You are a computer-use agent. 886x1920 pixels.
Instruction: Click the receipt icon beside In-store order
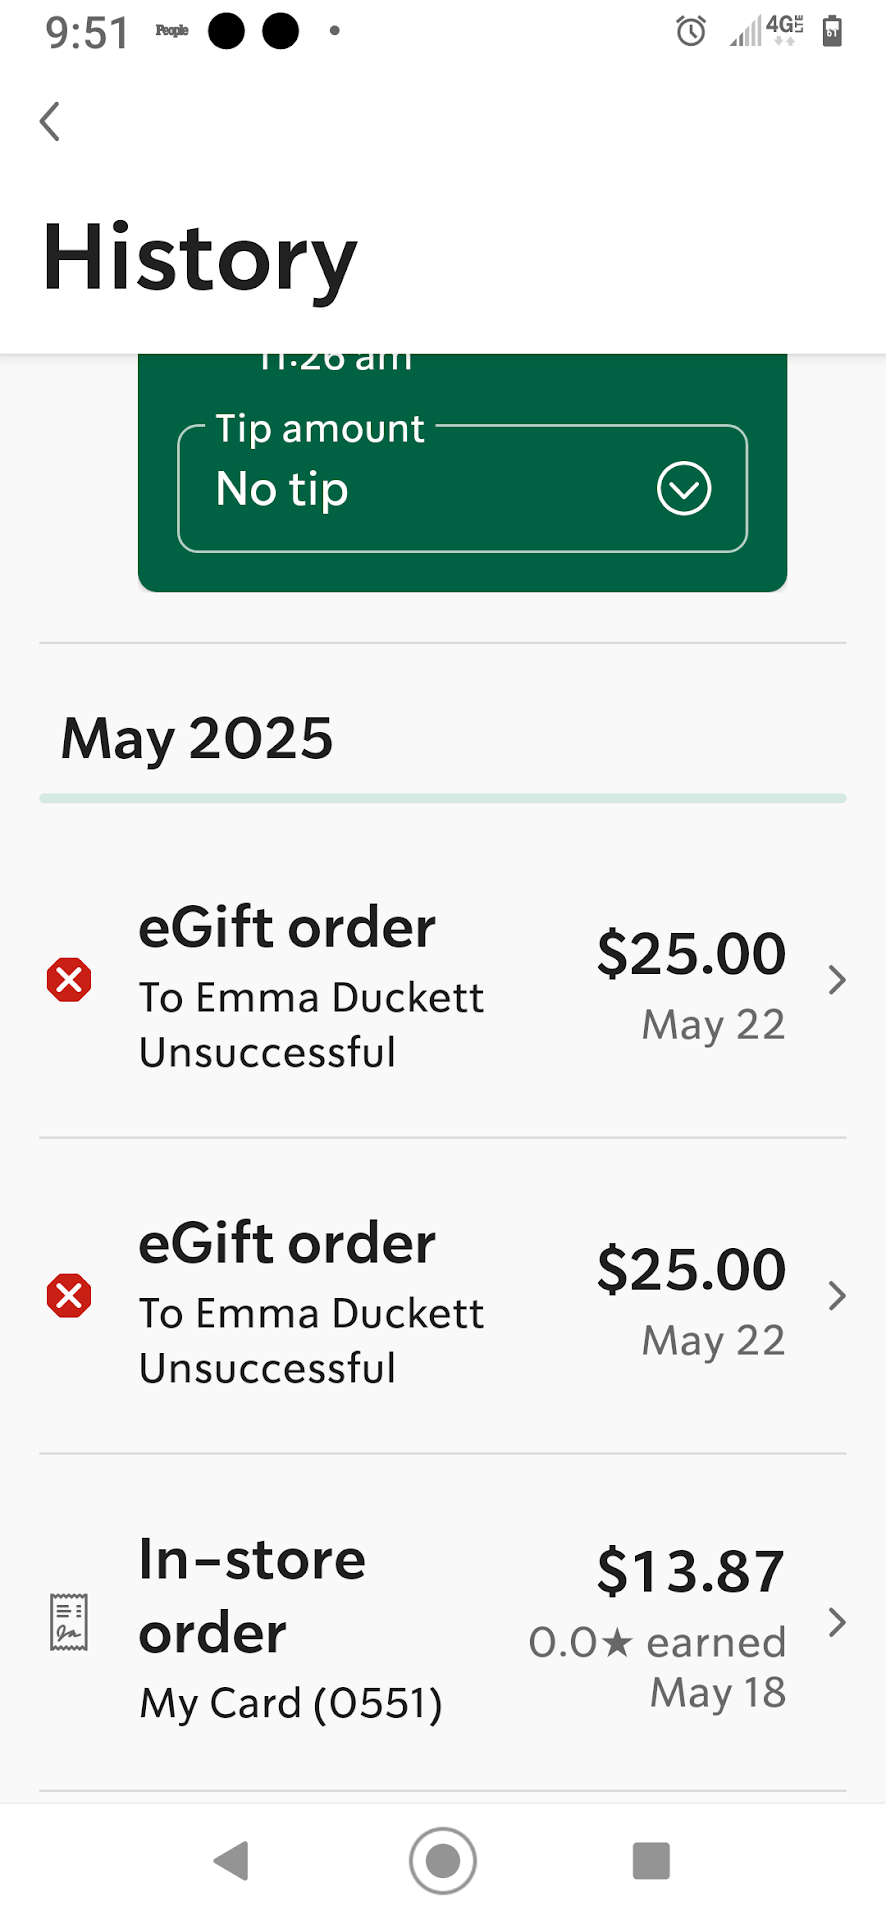(x=69, y=1621)
